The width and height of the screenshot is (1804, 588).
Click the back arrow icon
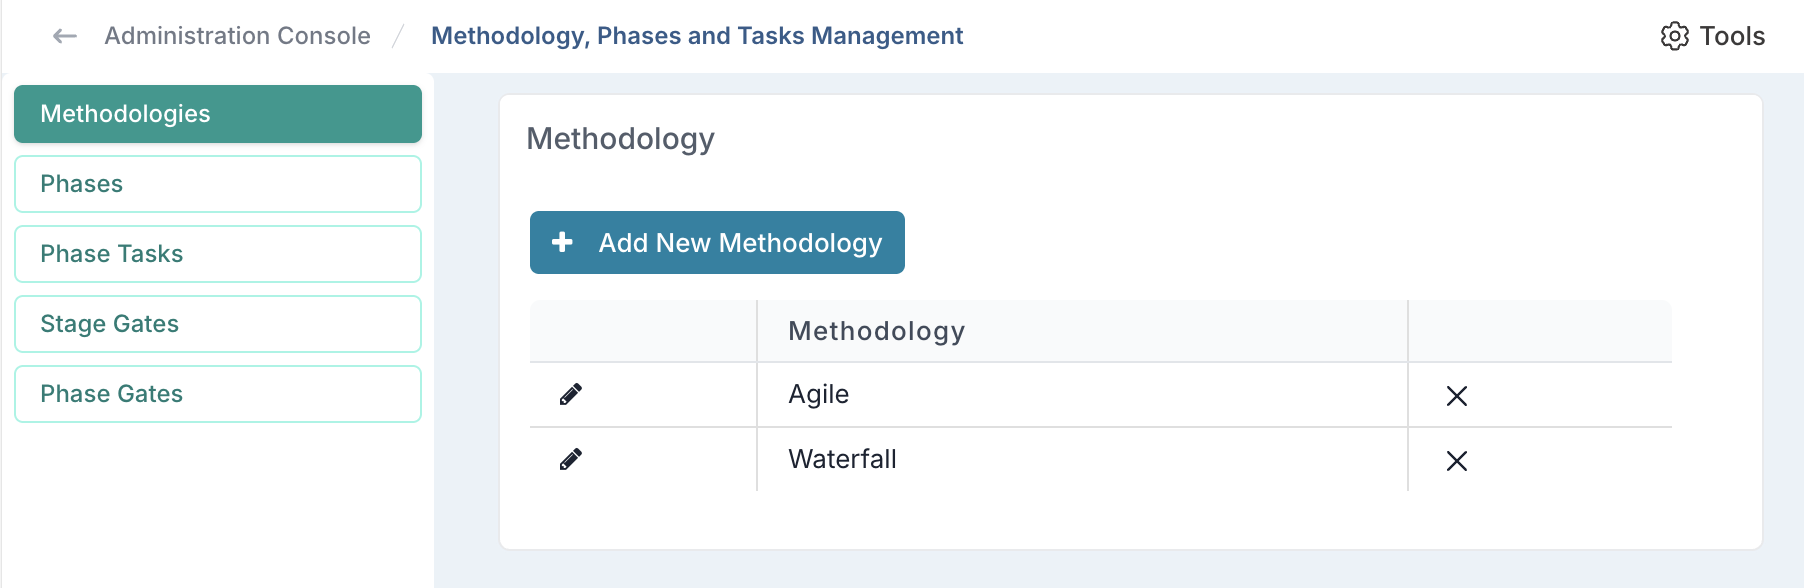point(65,37)
